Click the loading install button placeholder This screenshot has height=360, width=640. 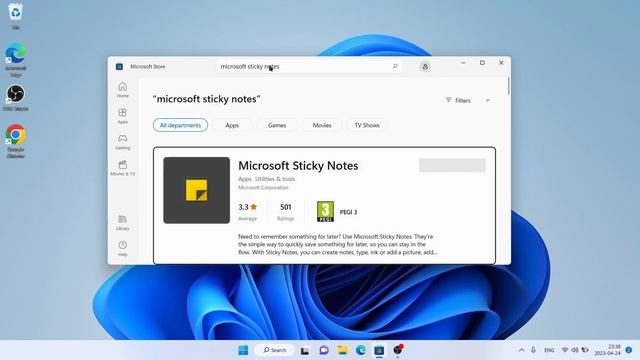coord(452,165)
